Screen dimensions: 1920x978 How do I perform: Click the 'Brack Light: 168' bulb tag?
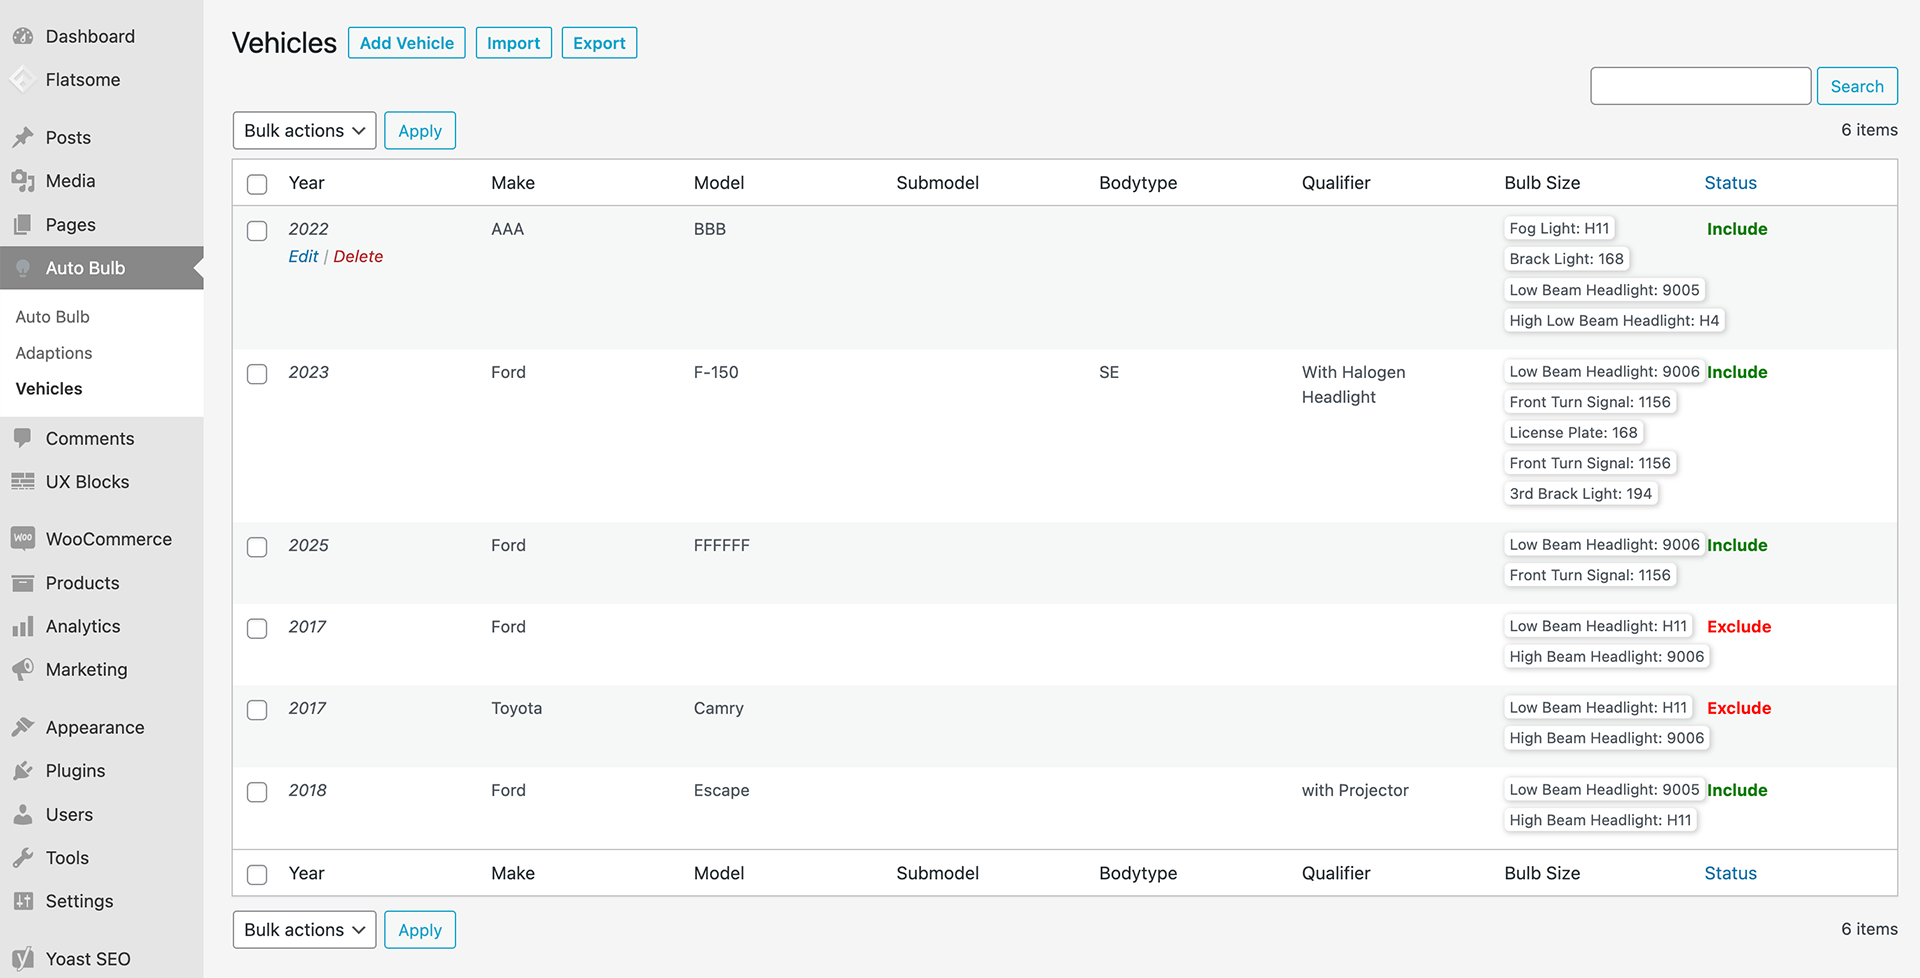tap(1566, 258)
